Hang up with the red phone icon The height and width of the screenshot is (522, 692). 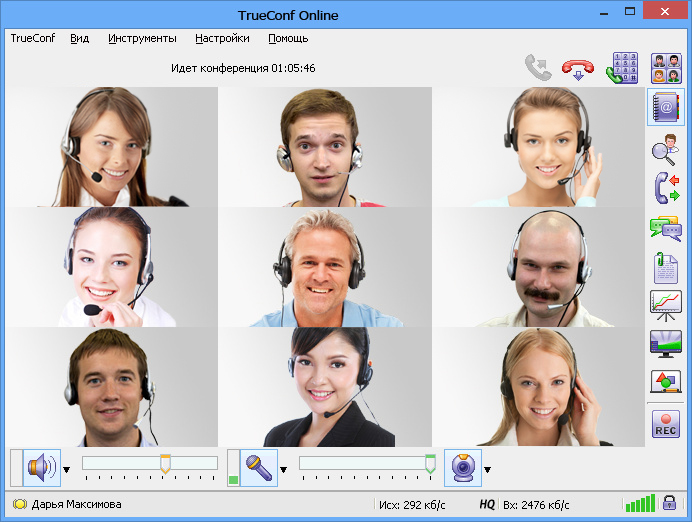[578, 69]
